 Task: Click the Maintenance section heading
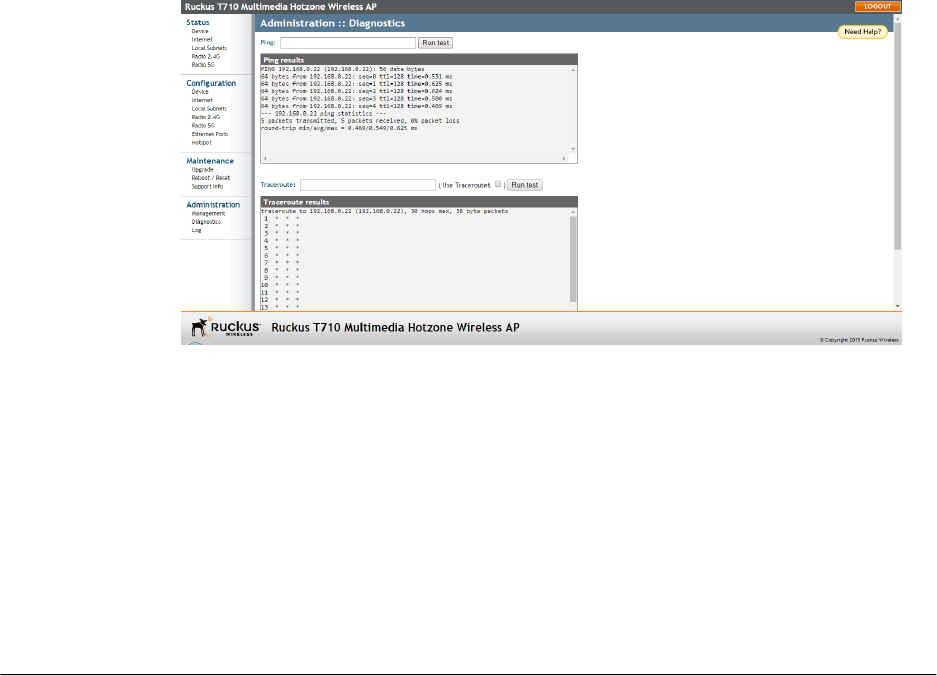point(210,161)
